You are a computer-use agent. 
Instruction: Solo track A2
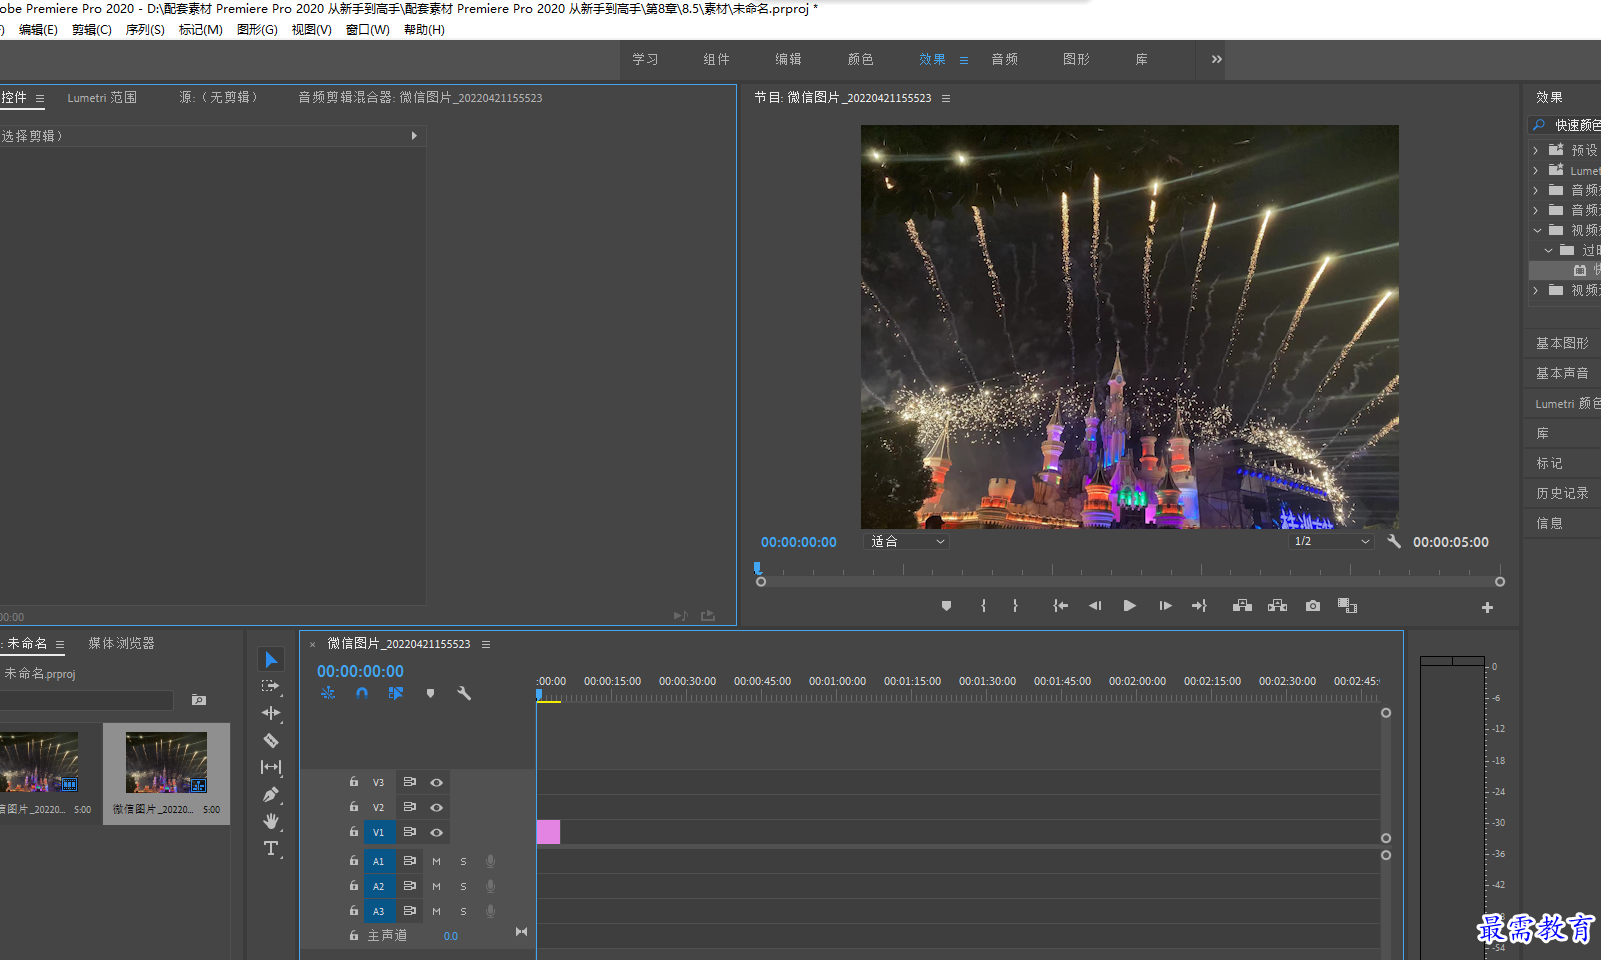(x=463, y=886)
